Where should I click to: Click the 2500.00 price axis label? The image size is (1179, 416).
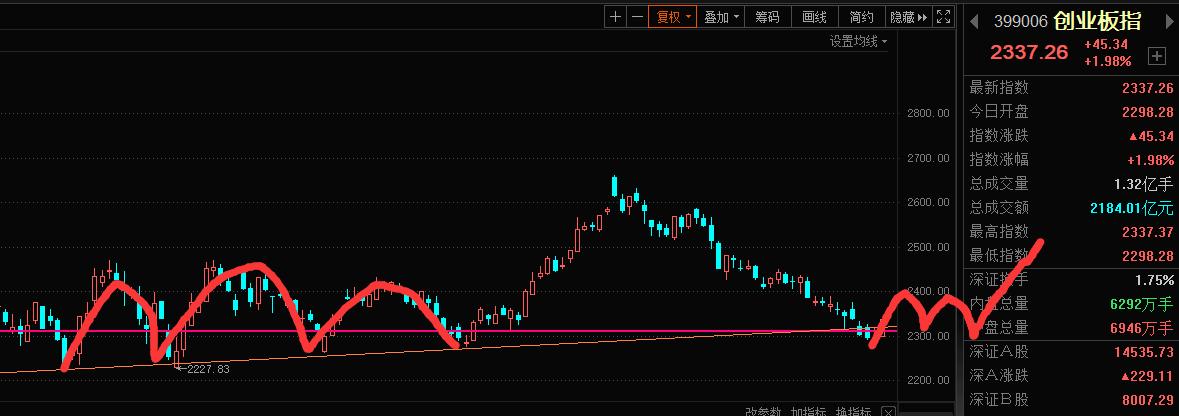click(x=929, y=247)
